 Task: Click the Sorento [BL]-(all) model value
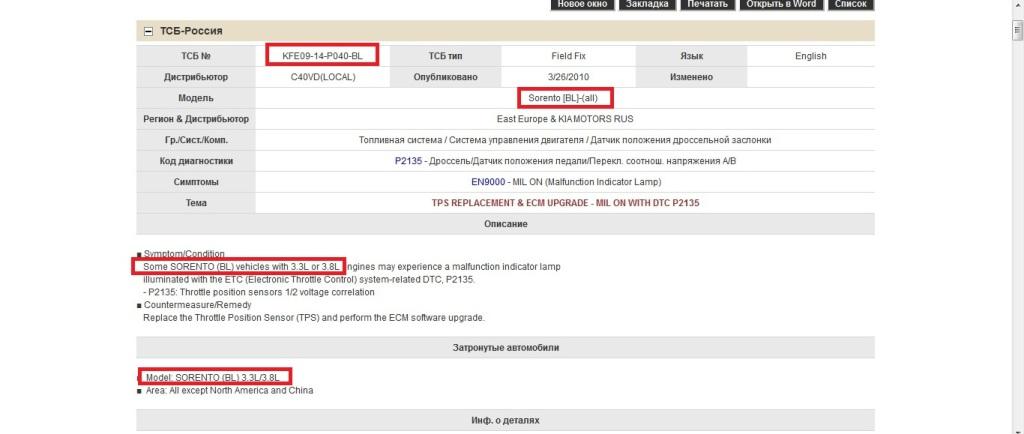565,98
